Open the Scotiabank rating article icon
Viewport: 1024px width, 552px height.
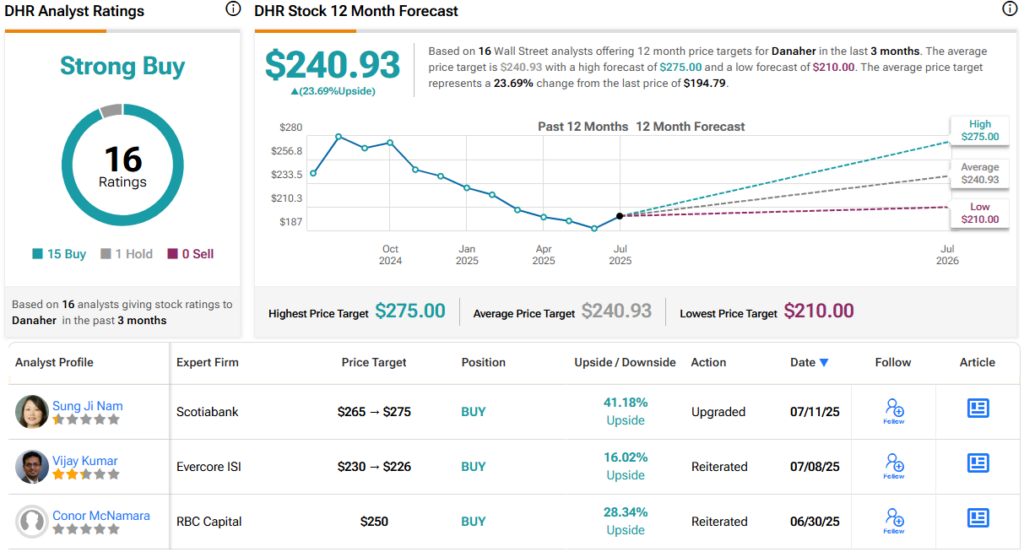point(978,408)
